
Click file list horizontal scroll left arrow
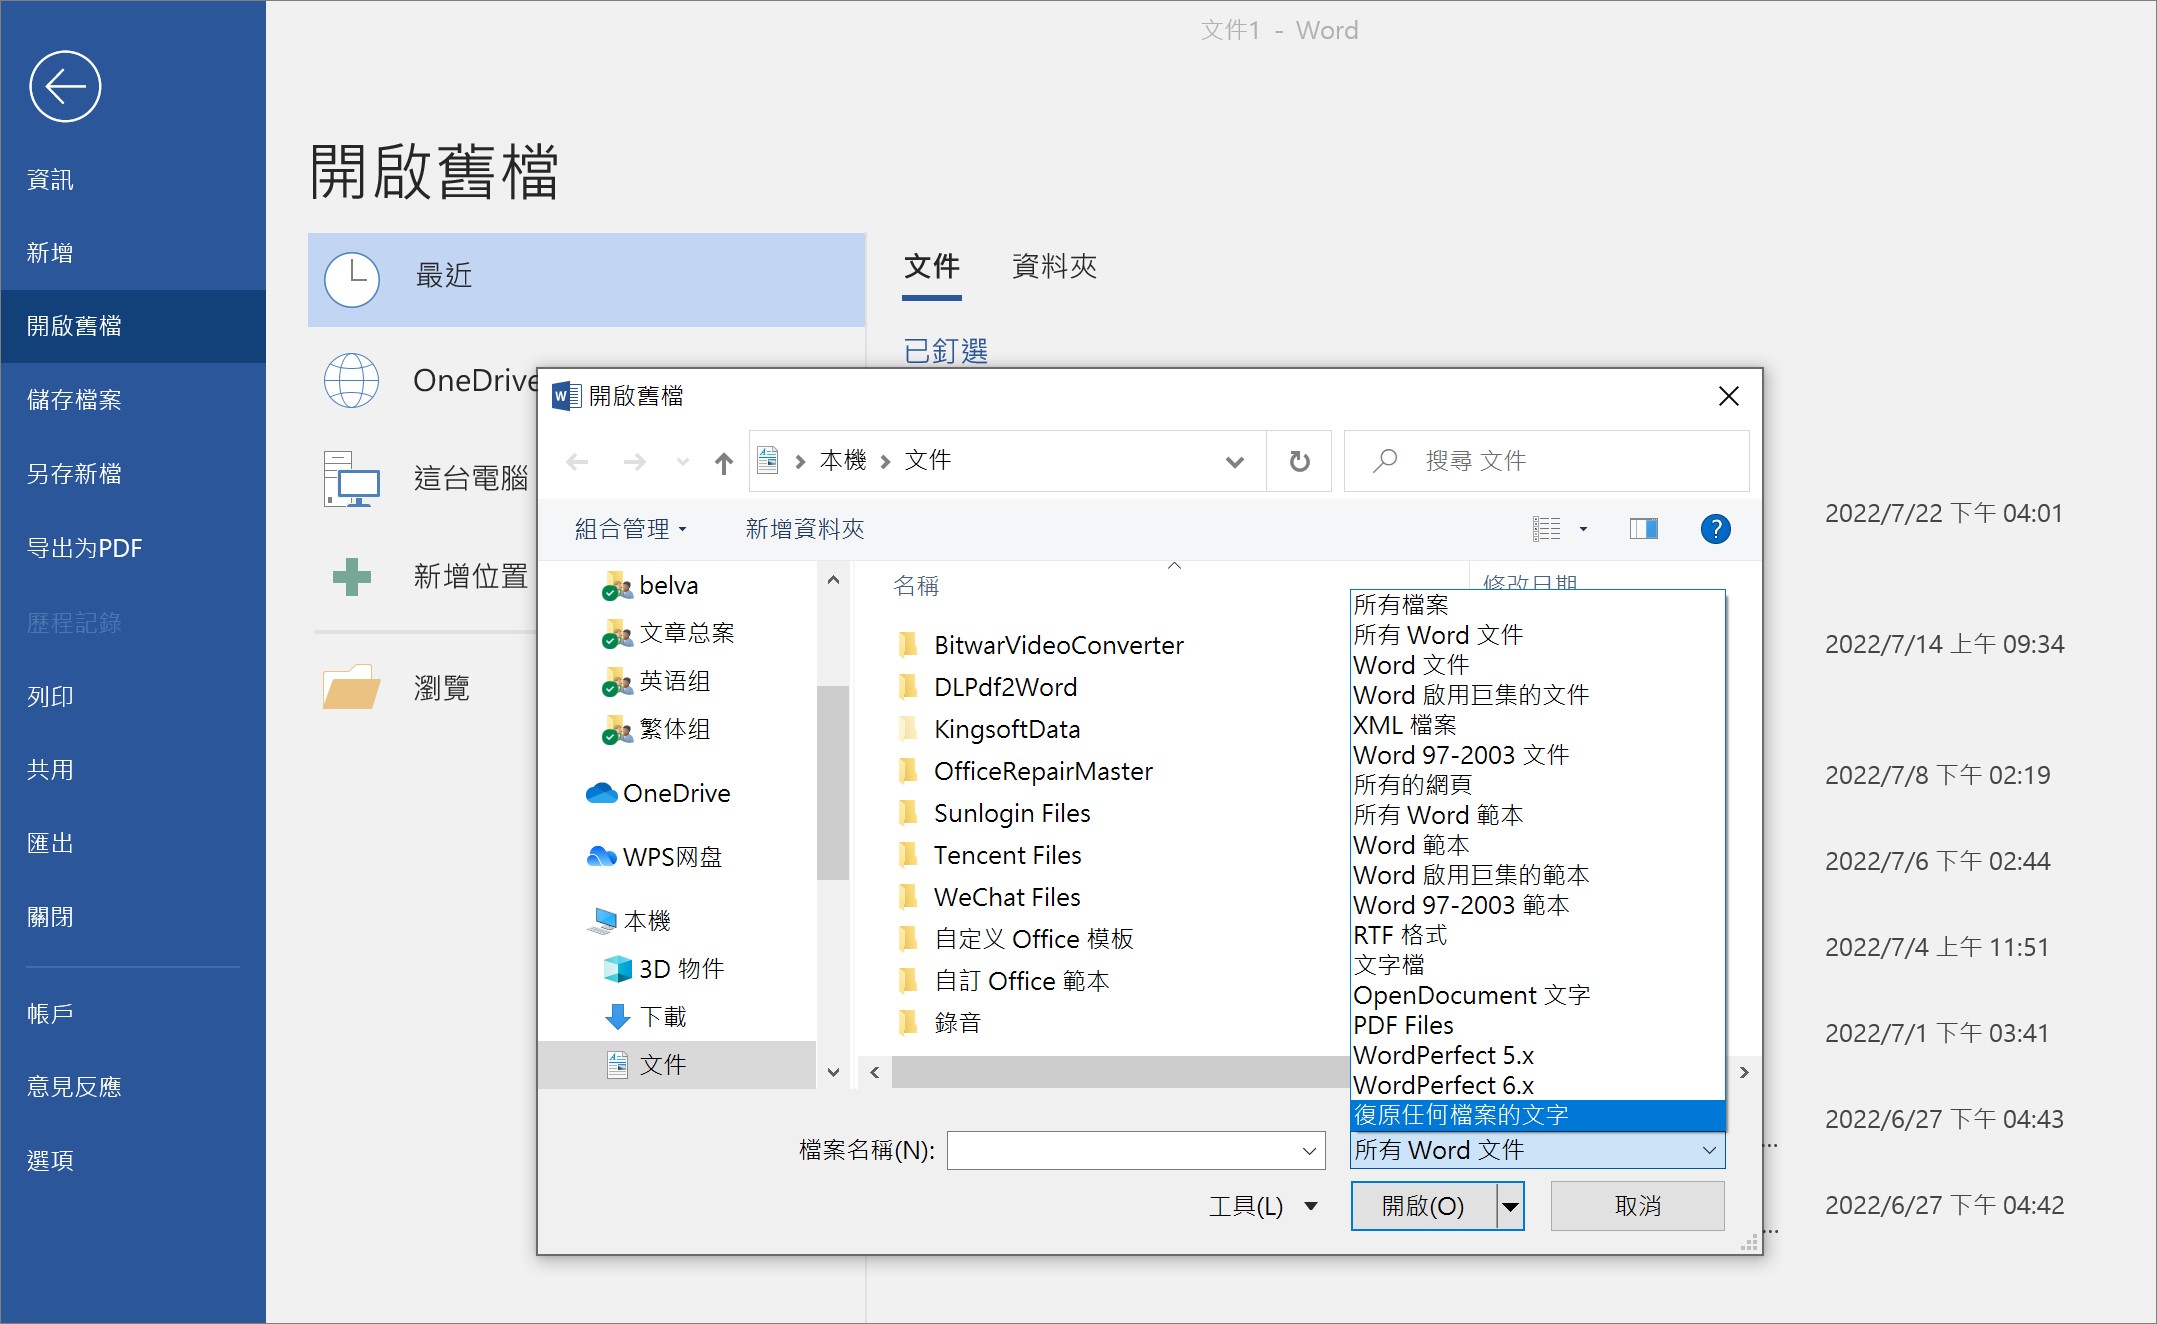point(874,1073)
